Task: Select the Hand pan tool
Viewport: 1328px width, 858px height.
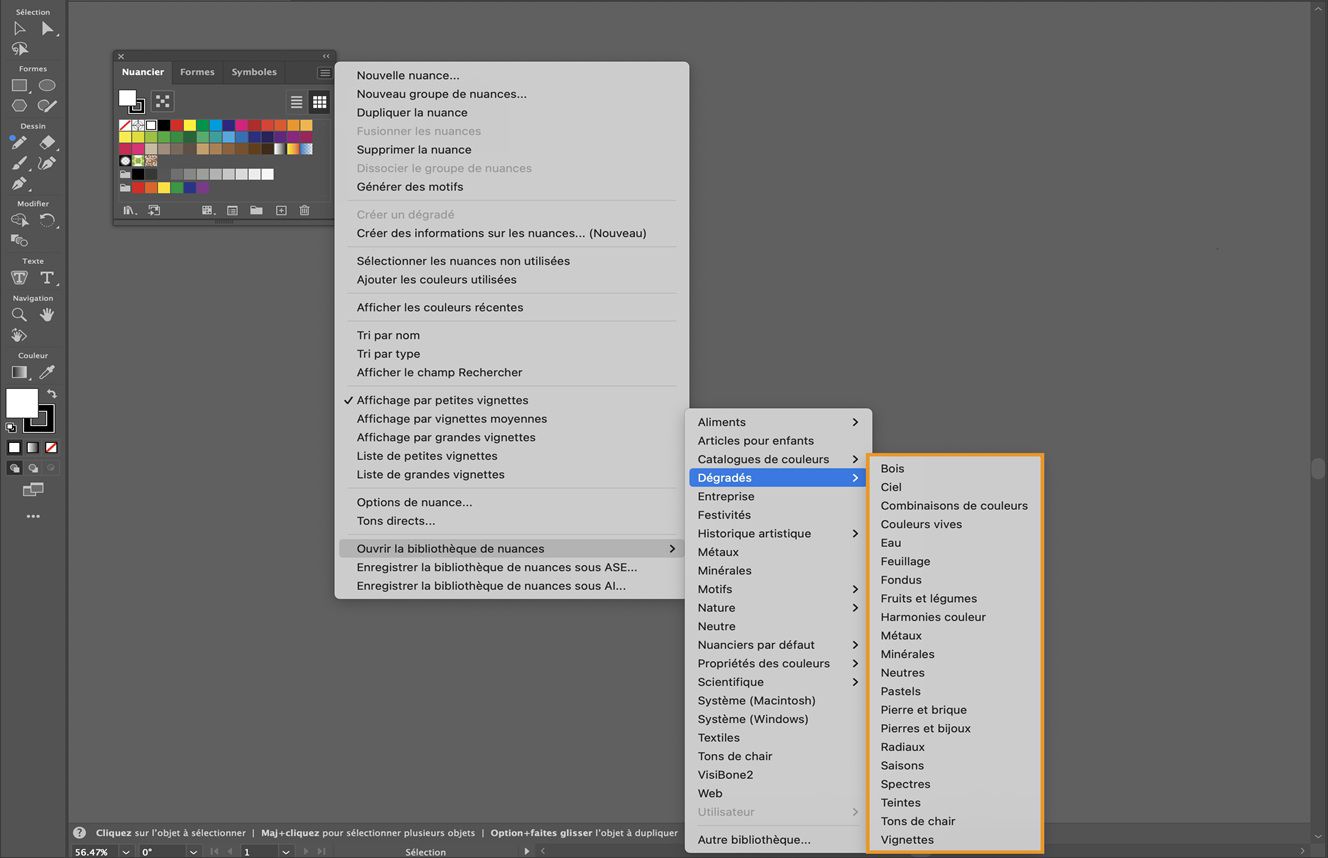Action: (x=47, y=314)
